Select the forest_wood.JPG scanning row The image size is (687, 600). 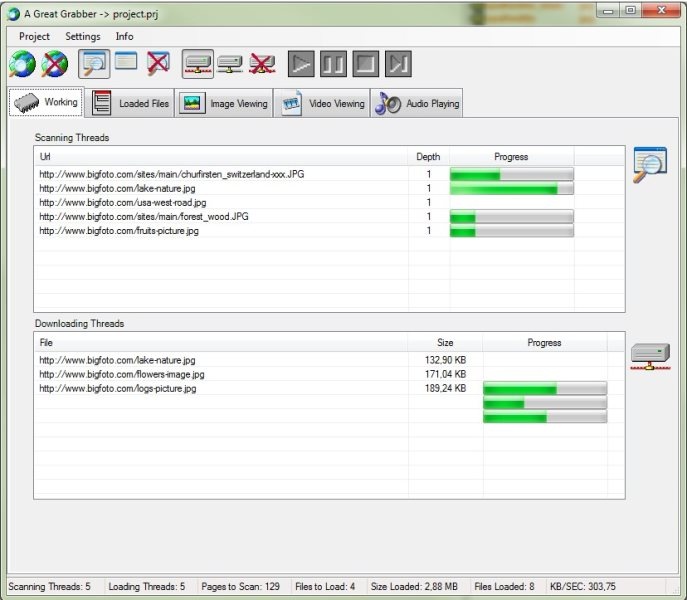pos(329,216)
